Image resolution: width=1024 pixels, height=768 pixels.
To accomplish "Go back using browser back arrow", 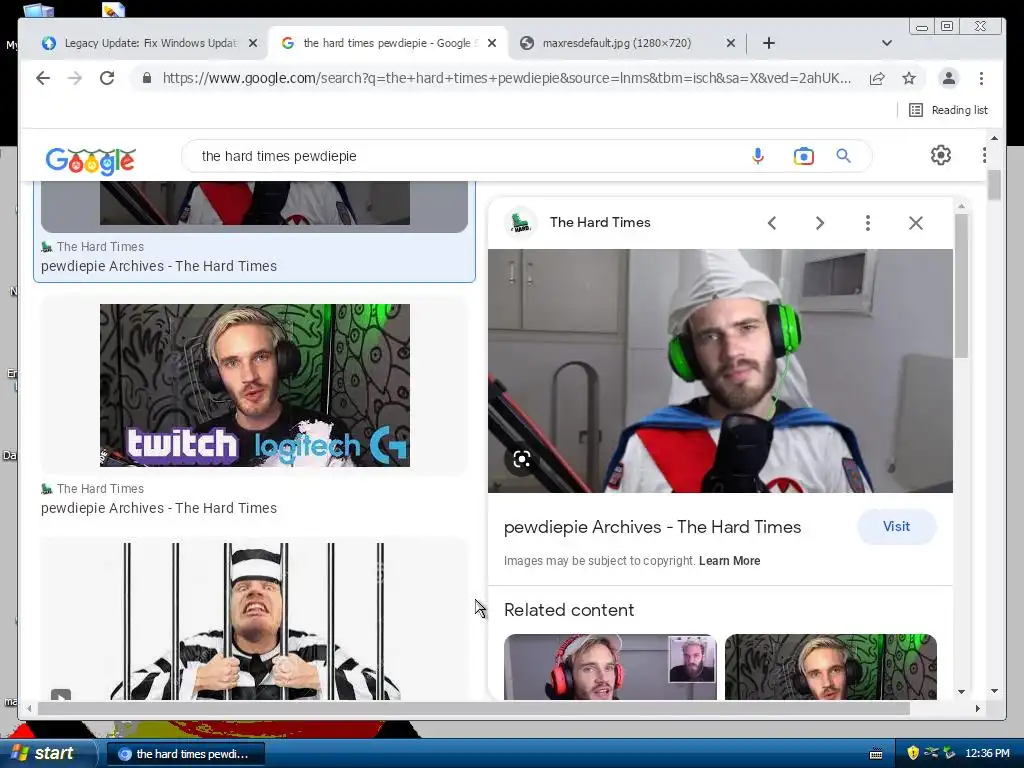I will [x=43, y=78].
